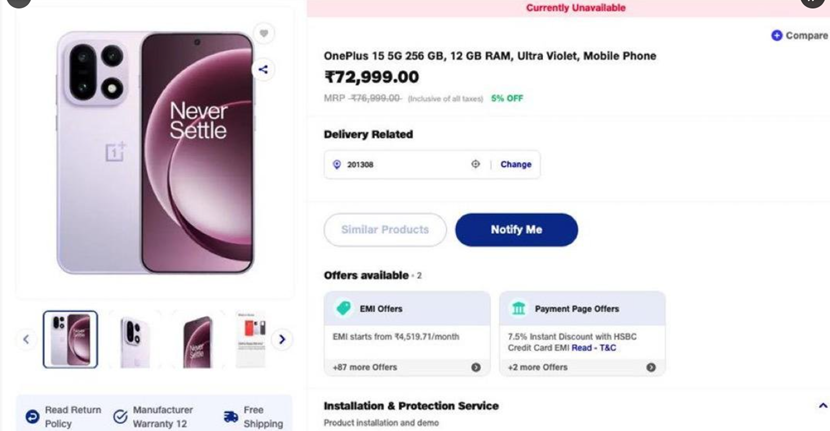Click Change next to pincode

[516, 164]
